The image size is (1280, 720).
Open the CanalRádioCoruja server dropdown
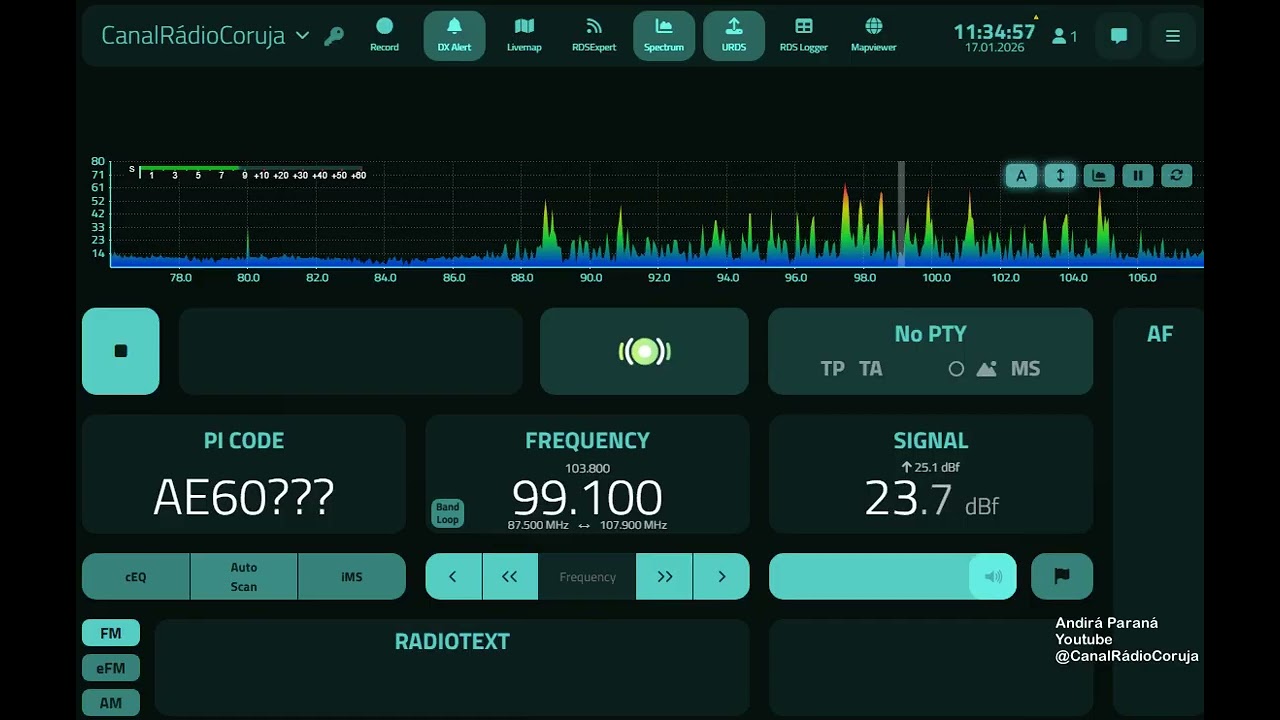(206, 36)
